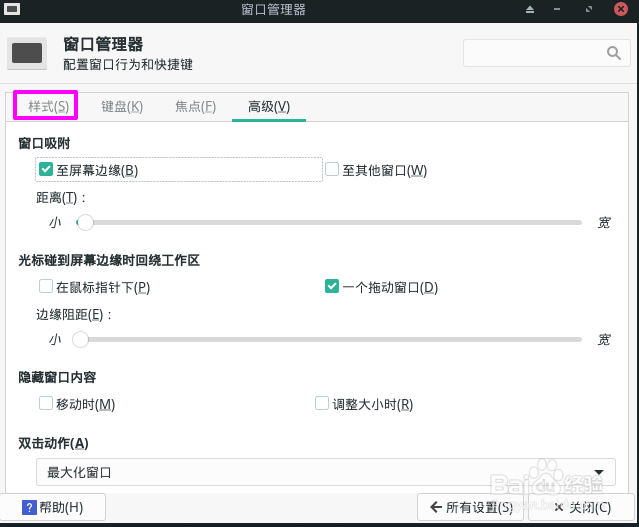Open the title bar window menu icon

pyautogui.click(x=11, y=9)
